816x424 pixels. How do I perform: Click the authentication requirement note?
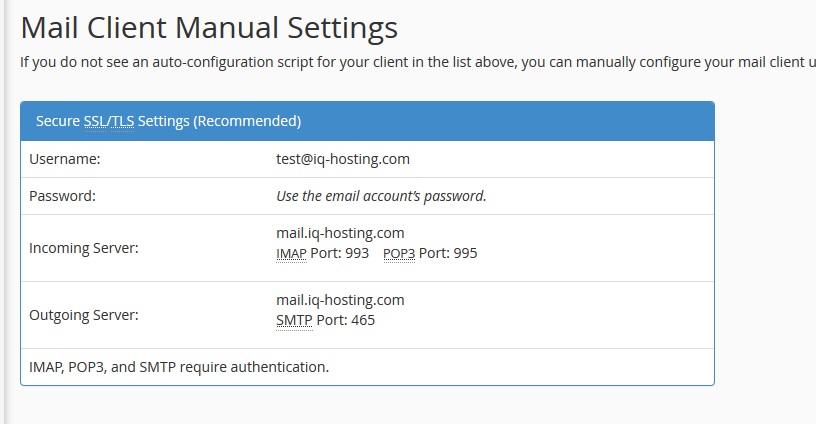tap(179, 367)
